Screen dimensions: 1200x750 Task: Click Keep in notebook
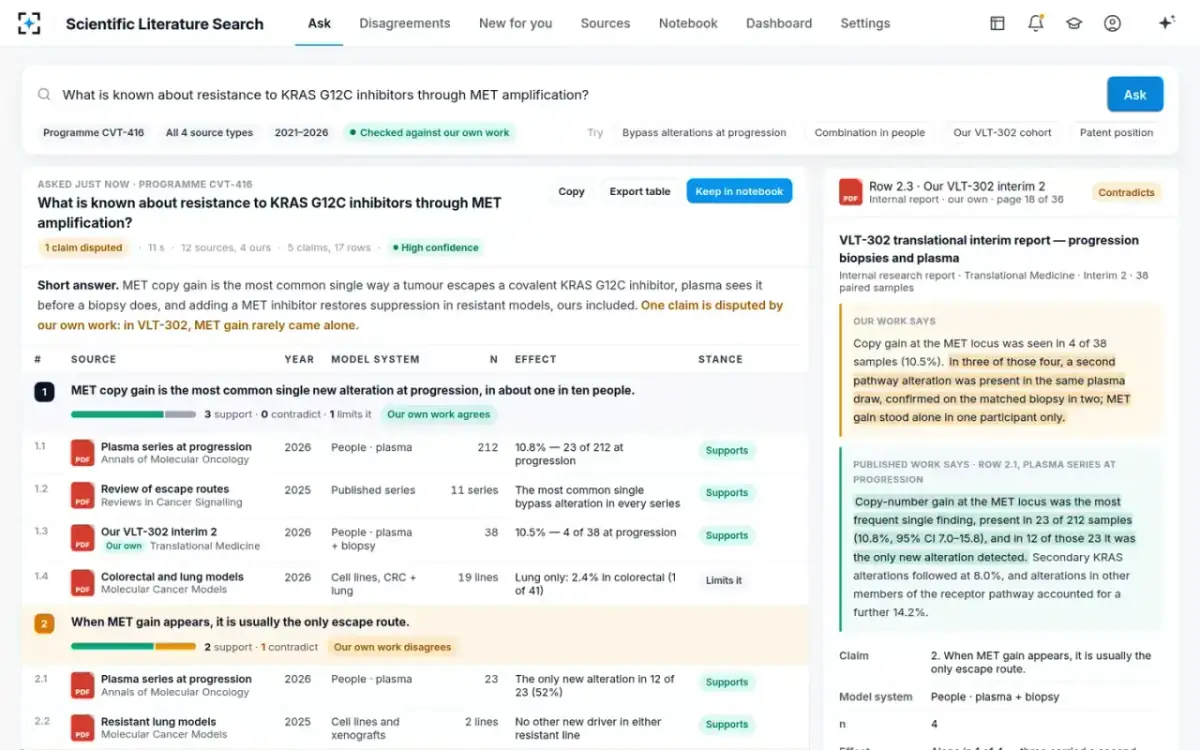click(739, 191)
